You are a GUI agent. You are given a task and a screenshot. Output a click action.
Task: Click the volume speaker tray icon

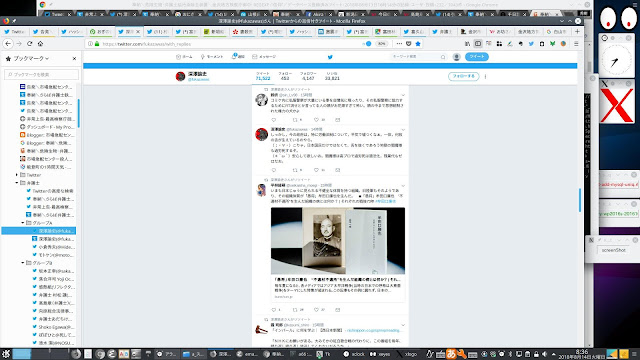(x=544, y=354)
